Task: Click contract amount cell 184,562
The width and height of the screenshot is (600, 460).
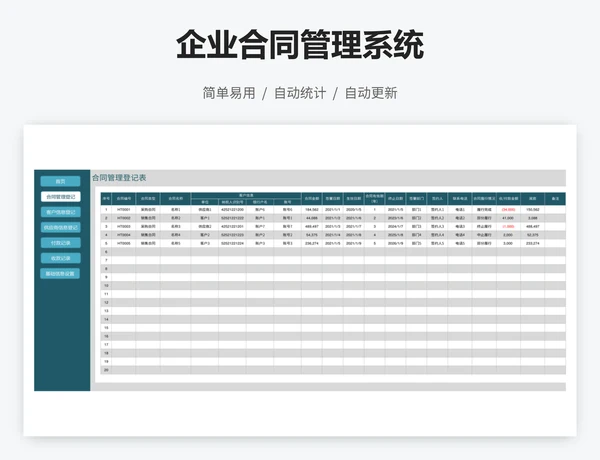Action: point(312,210)
